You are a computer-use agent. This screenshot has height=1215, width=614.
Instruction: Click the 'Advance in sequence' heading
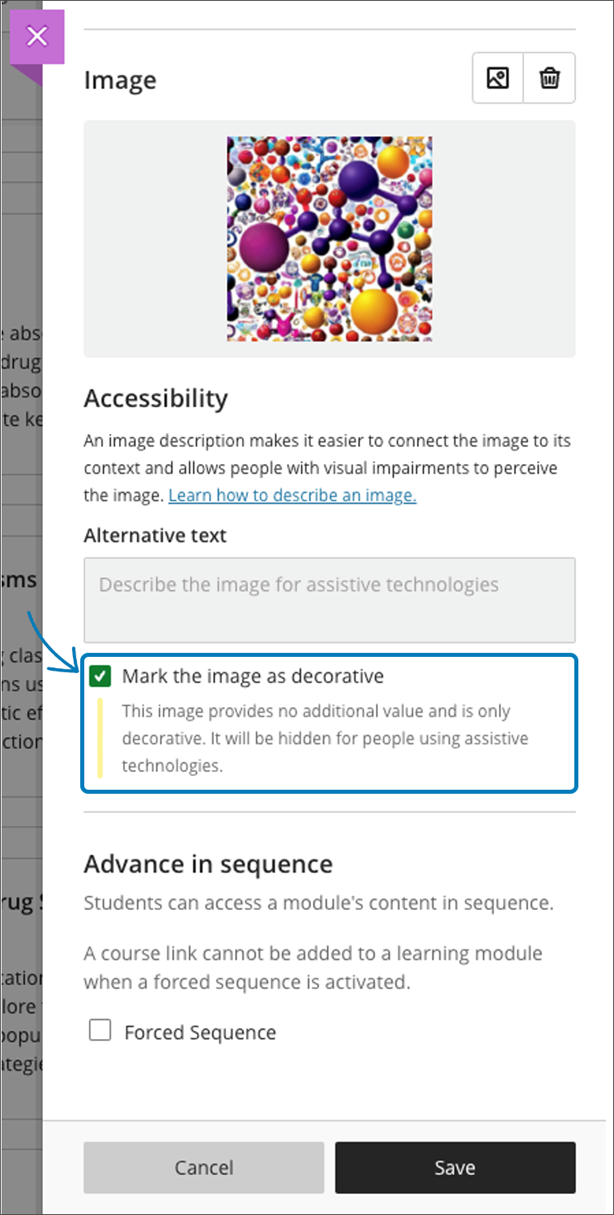point(208,864)
